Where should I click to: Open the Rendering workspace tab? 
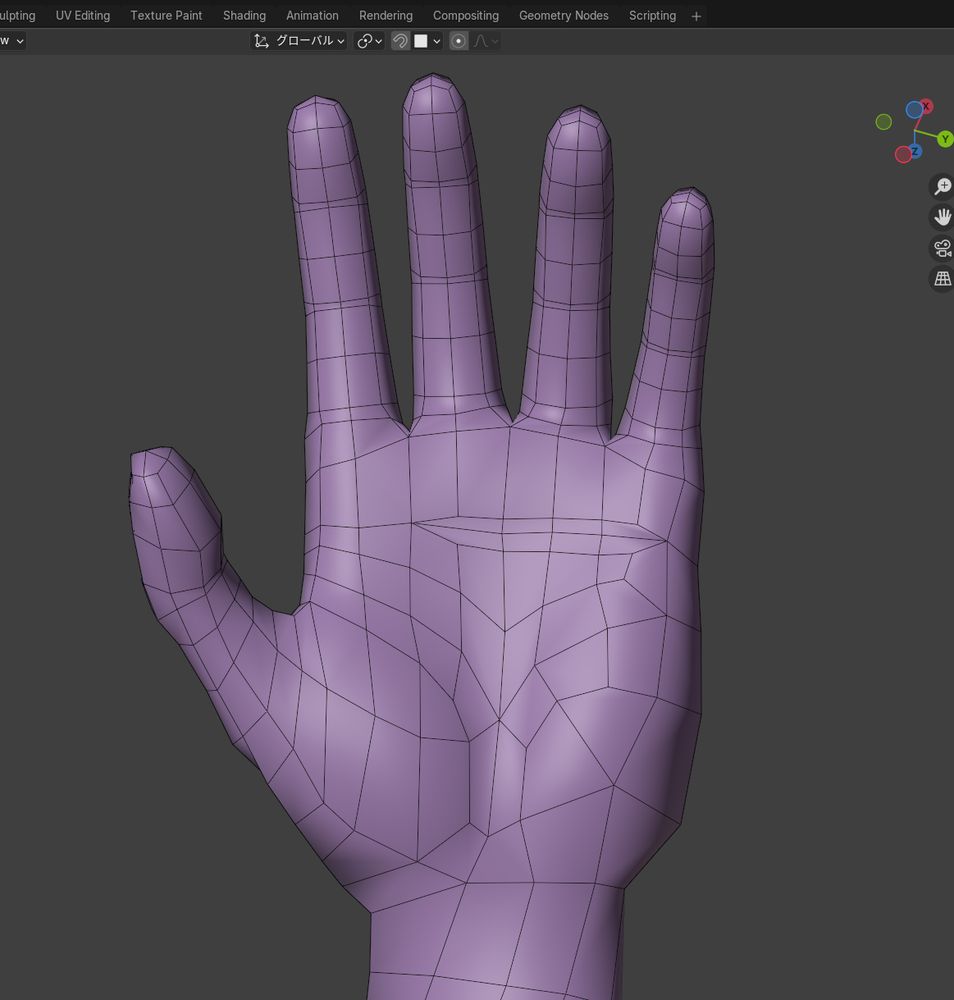pos(386,15)
